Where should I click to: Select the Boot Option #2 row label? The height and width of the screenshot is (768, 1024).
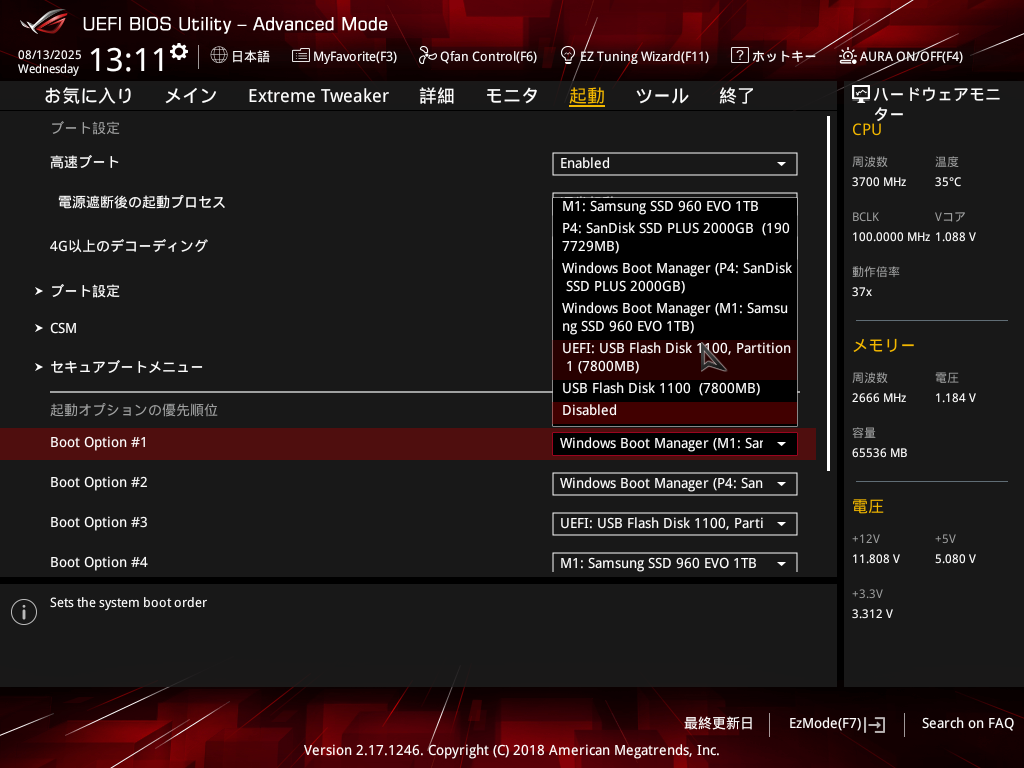(x=99, y=483)
